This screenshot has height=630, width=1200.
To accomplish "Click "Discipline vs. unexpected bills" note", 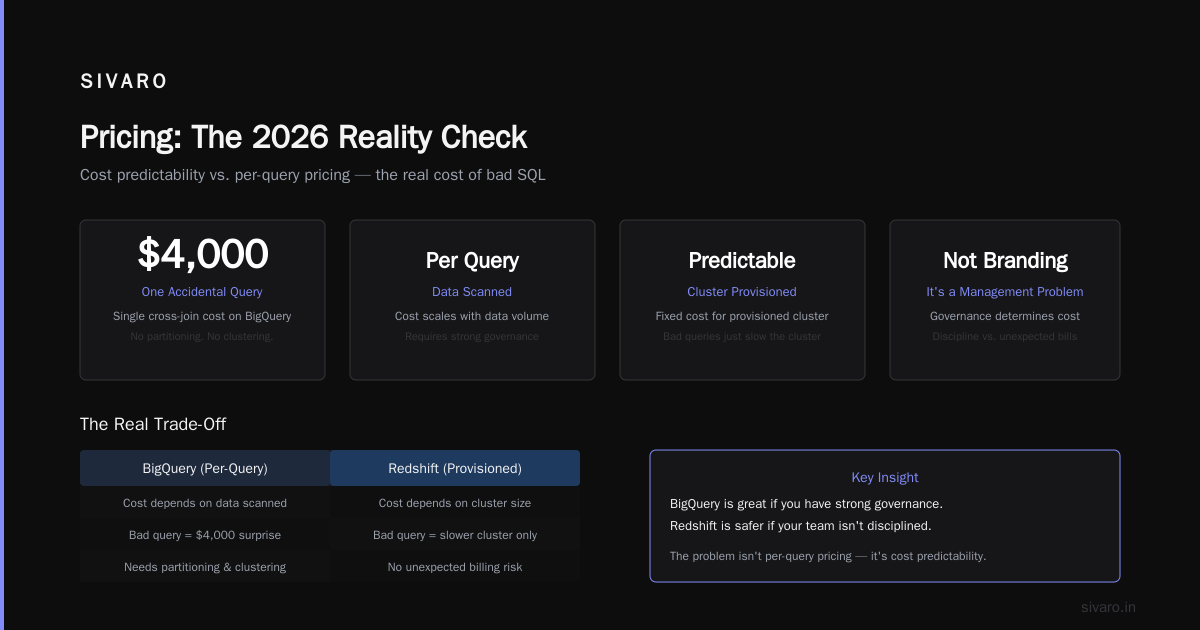I will 1005,337.
